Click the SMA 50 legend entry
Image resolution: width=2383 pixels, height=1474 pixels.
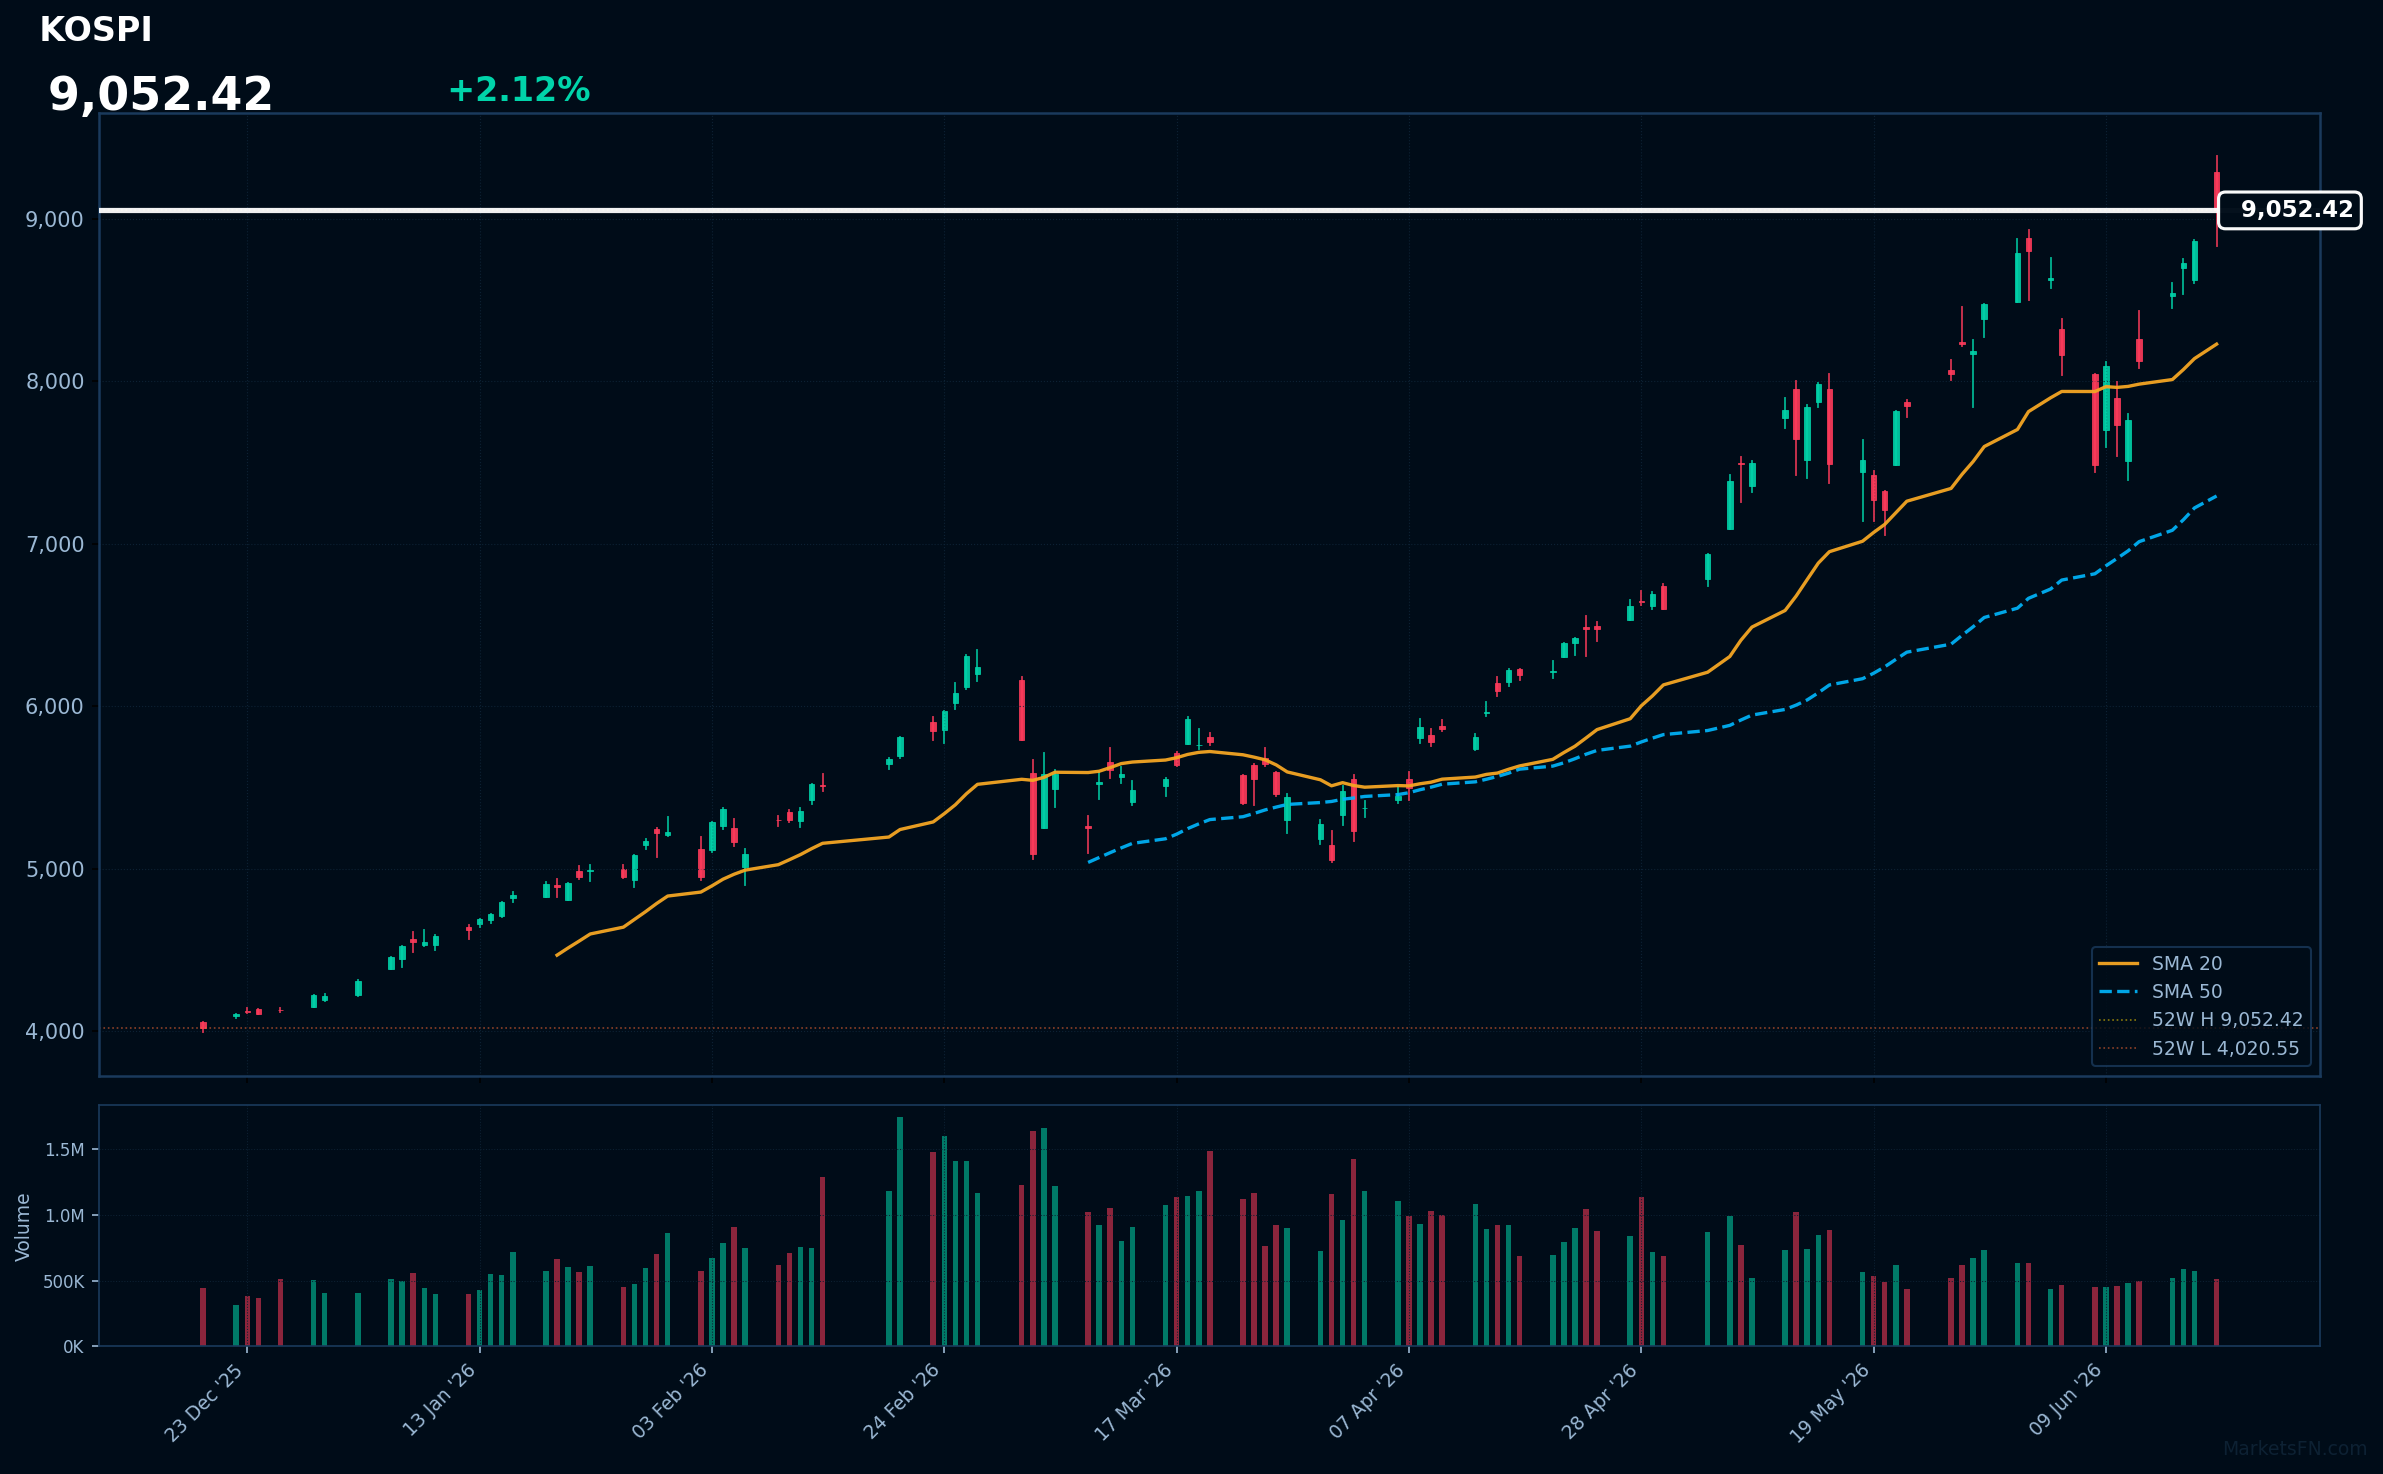[x=2160, y=991]
